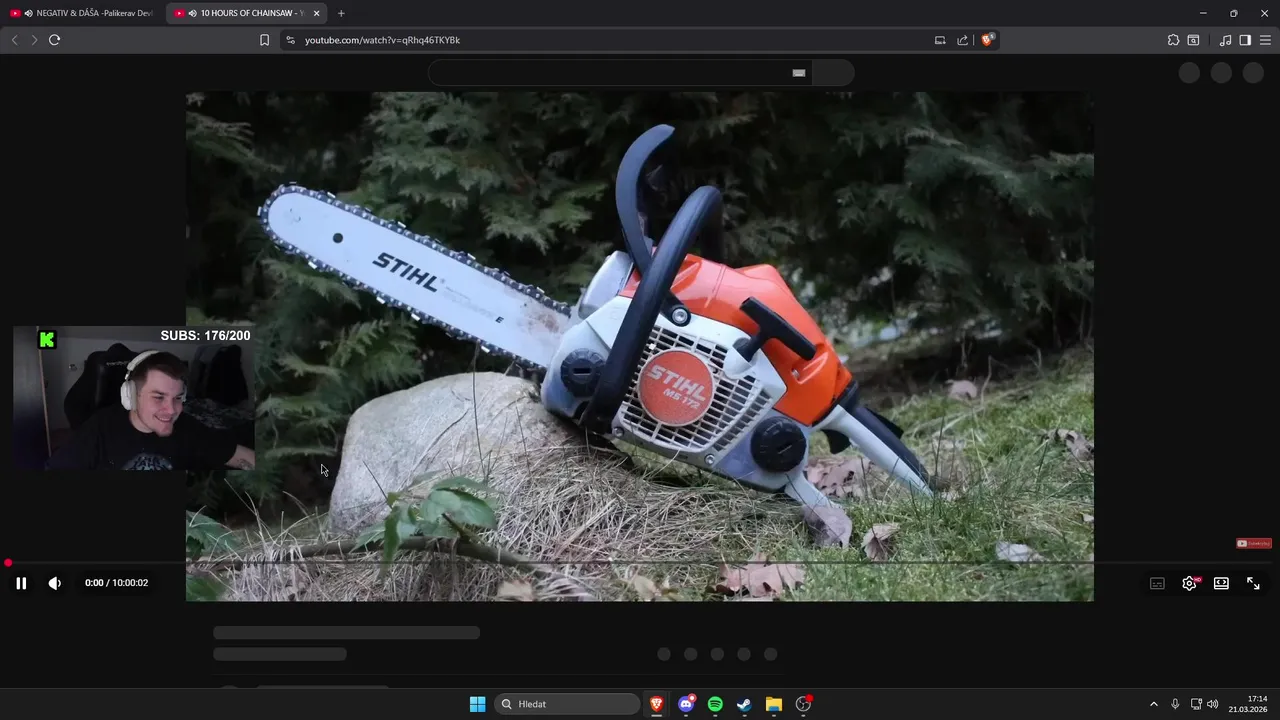Toggle video subtitles button

pos(1157,583)
